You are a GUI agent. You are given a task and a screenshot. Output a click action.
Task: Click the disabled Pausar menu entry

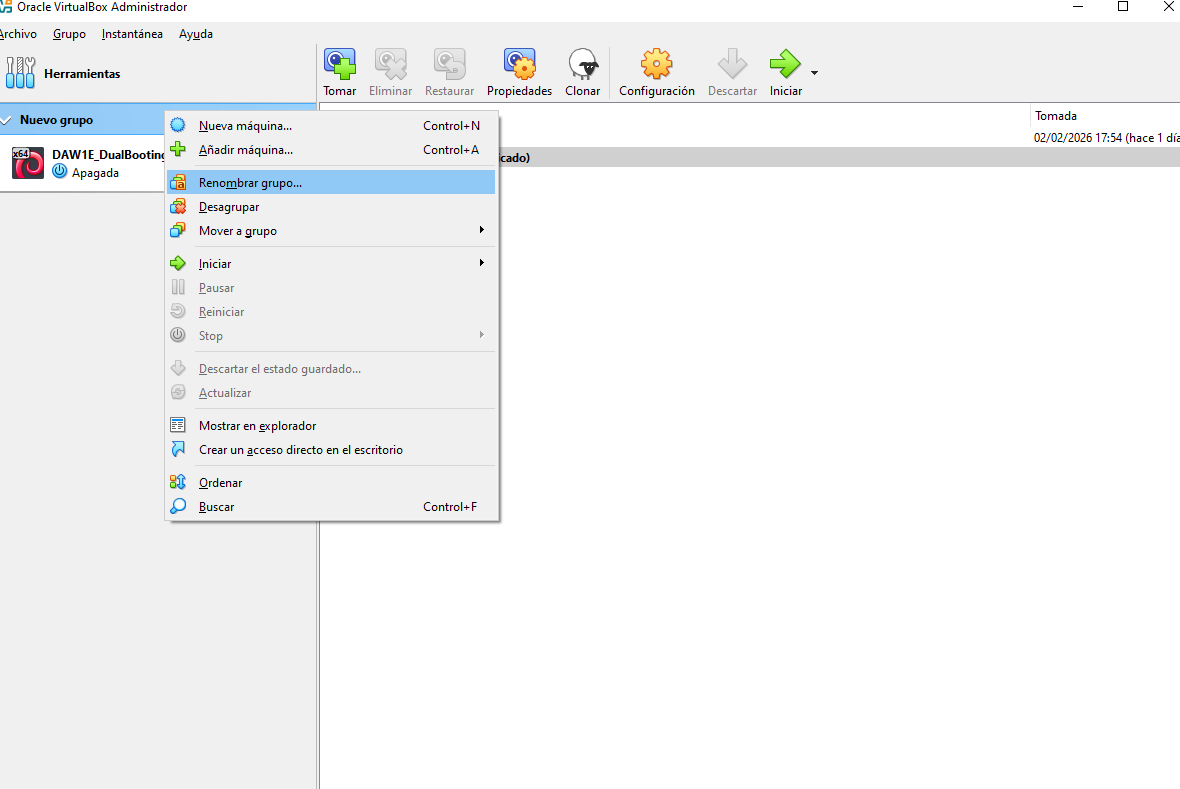click(331, 288)
